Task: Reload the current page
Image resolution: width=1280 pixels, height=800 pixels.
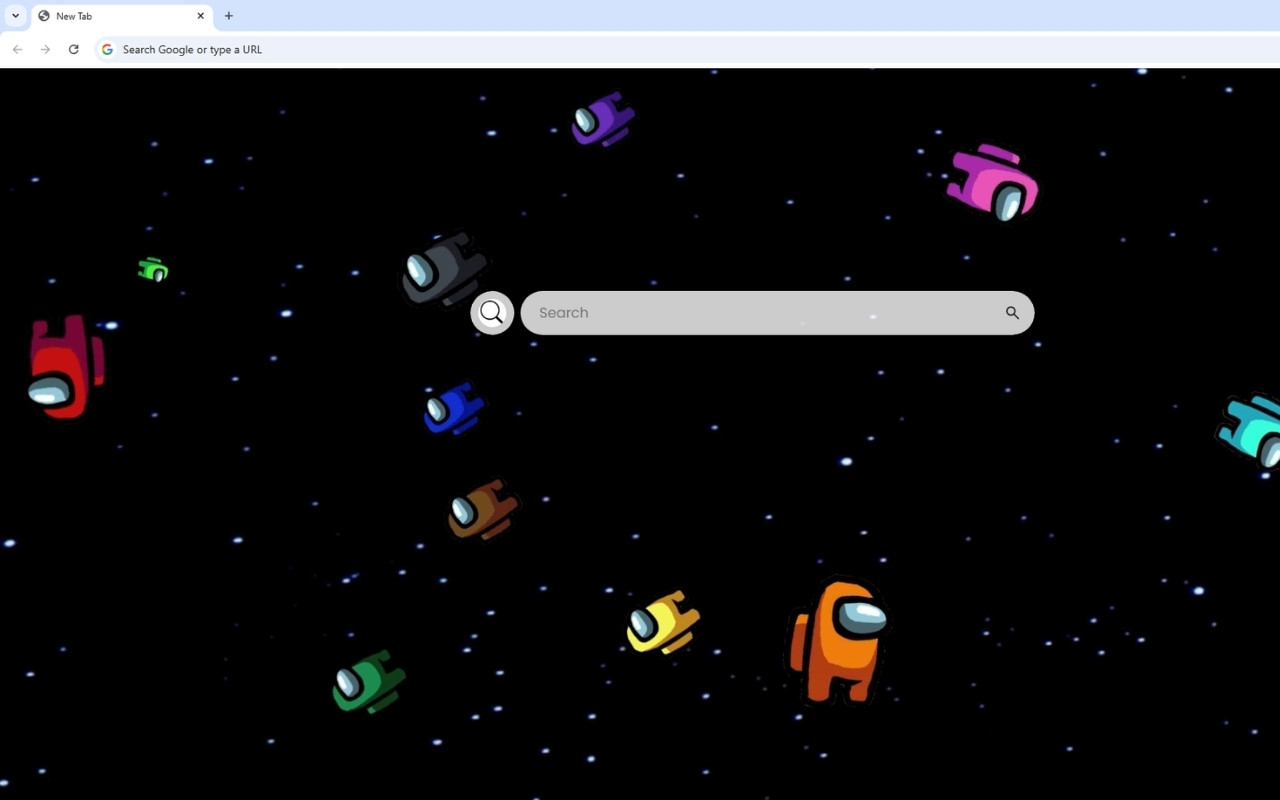Action: tap(73, 49)
